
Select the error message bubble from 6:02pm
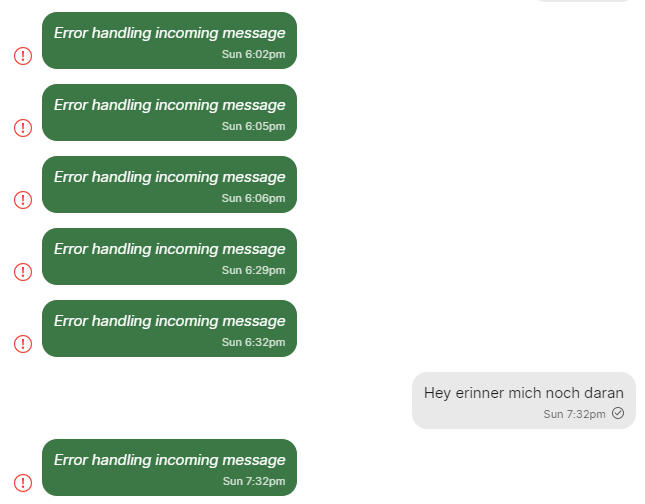click(x=169, y=40)
